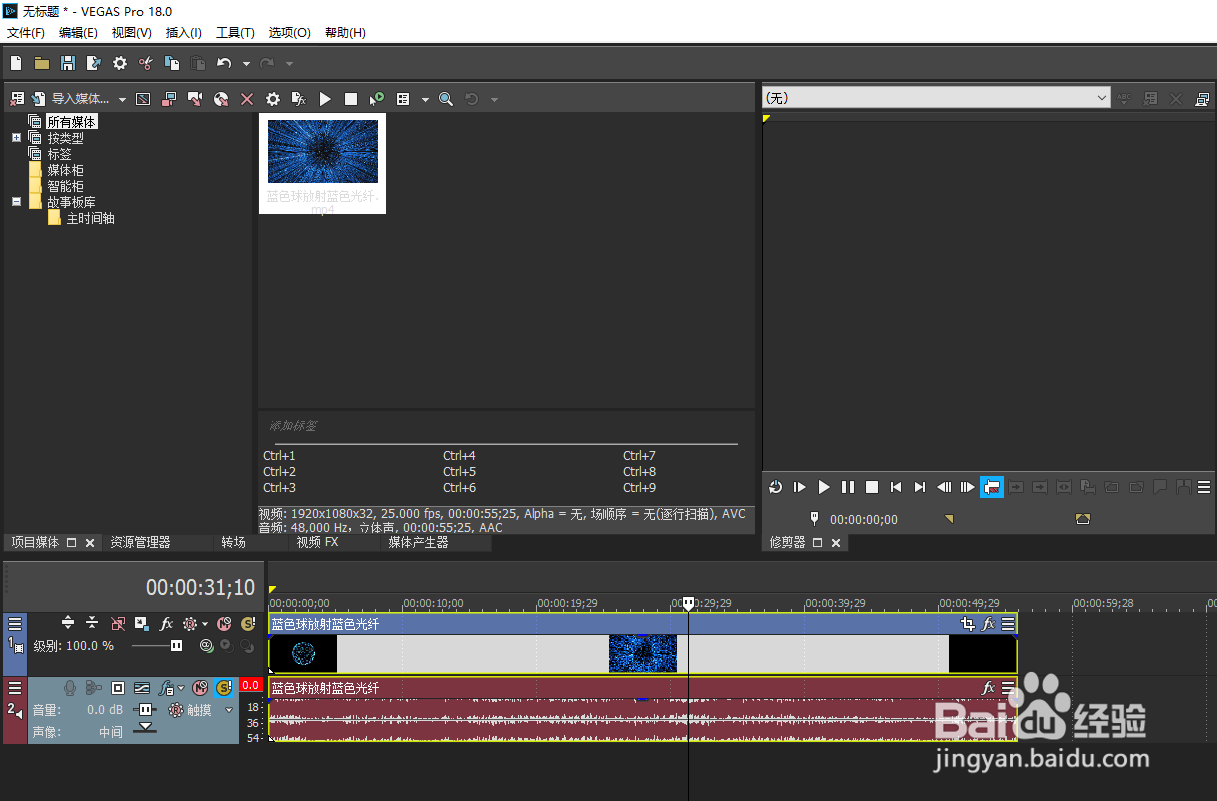Select the blue fiber video thumbnail
This screenshot has height=801, width=1217.
[322, 150]
